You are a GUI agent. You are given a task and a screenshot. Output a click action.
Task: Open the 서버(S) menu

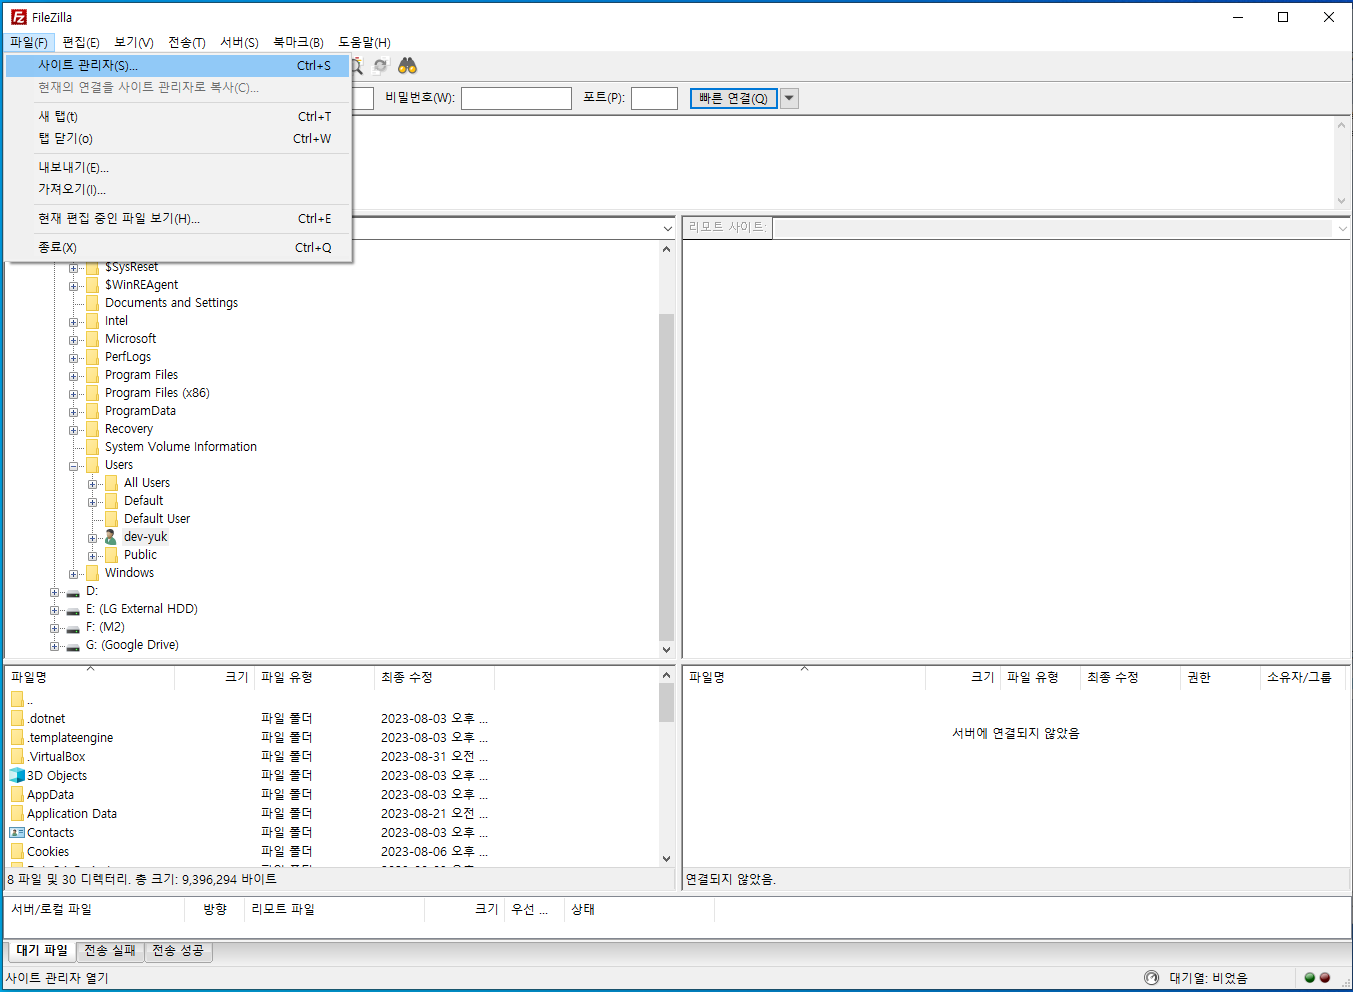click(x=239, y=42)
